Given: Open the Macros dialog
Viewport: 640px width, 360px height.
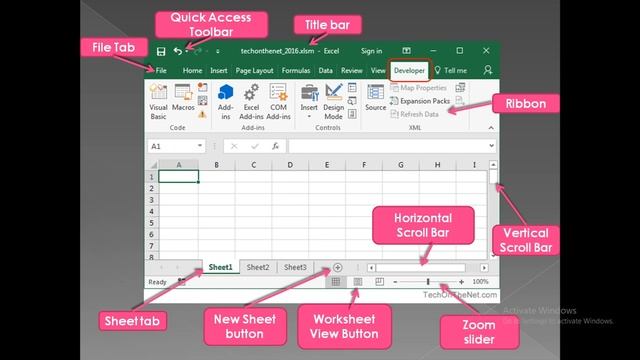Looking at the screenshot, I should coord(183,98).
